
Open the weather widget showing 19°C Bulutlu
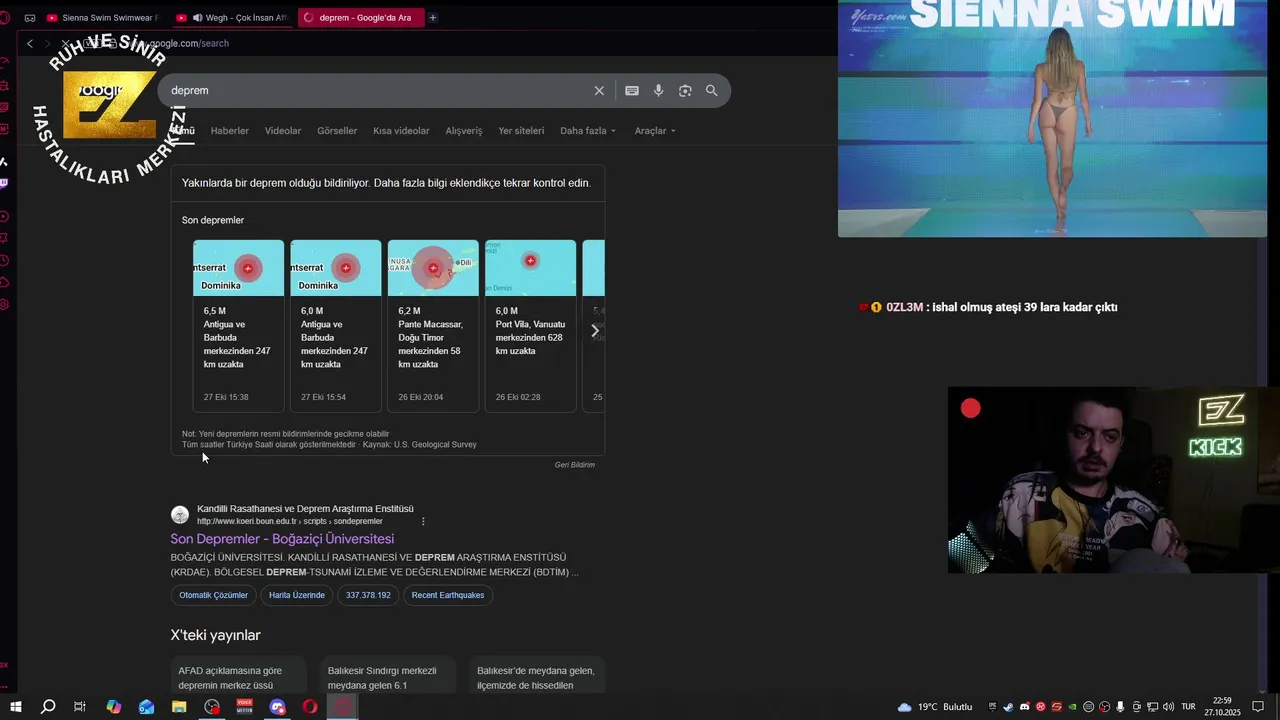[935, 707]
